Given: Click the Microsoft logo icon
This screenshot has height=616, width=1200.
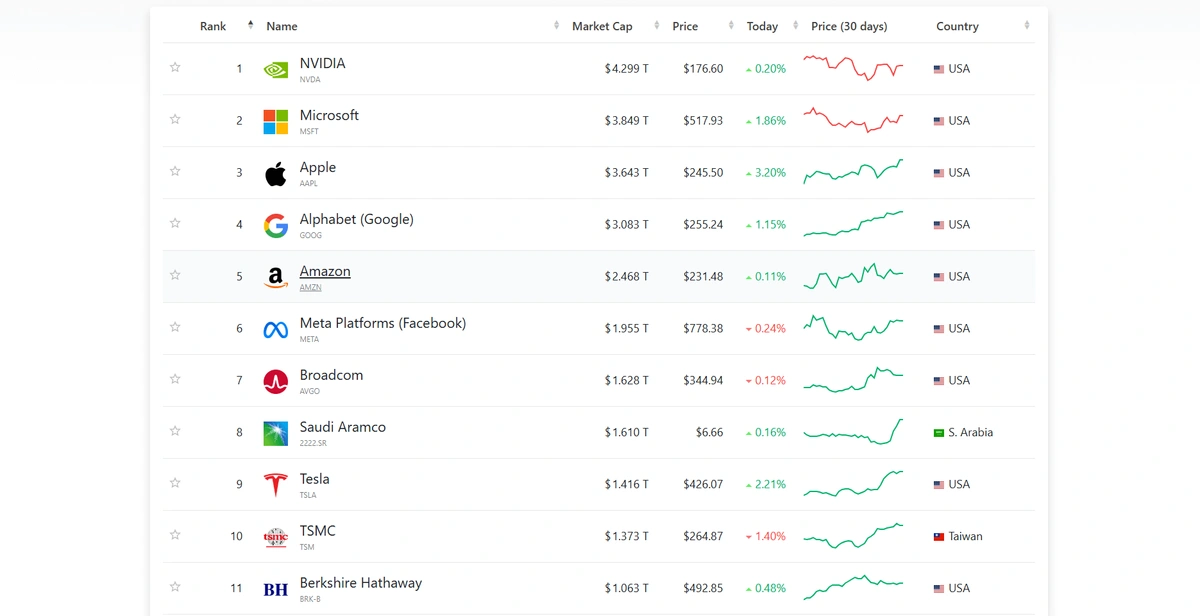Looking at the screenshot, I should coord(275,122).
